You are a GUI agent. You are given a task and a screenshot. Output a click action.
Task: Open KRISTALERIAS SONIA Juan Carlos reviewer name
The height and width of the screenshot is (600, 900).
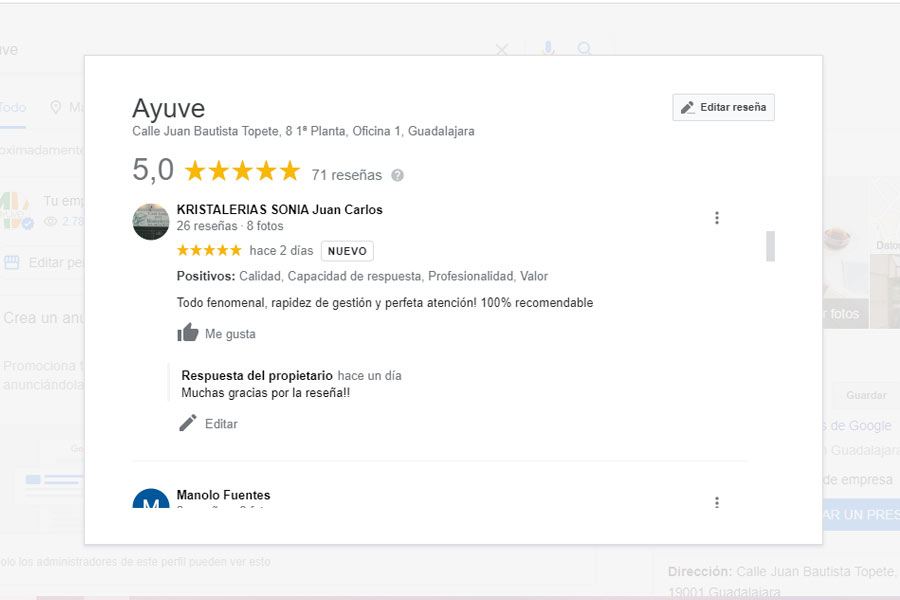[x=279, y=210]
